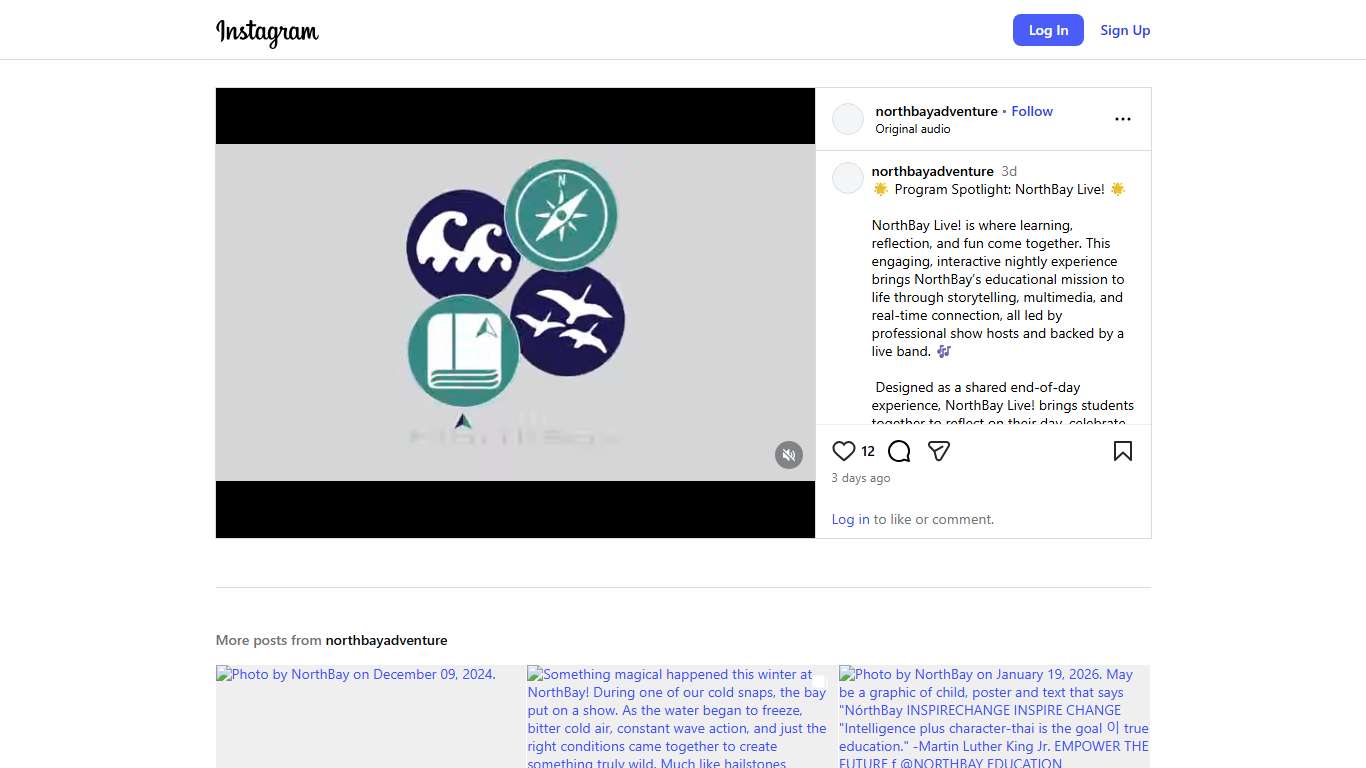Viewport: 1366px width, 768px height.
Task: Click the video to play or pause
Action: (515, 312)
